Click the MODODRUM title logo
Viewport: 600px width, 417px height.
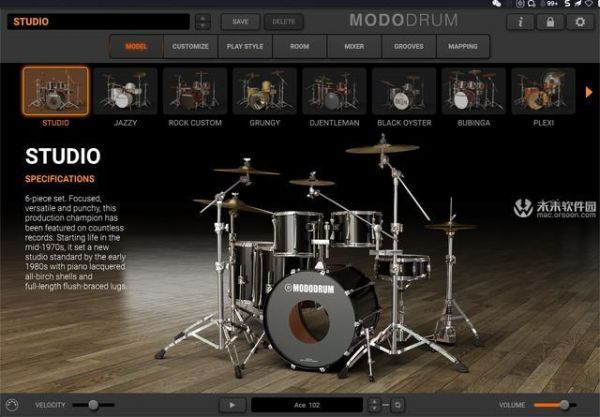403,20
